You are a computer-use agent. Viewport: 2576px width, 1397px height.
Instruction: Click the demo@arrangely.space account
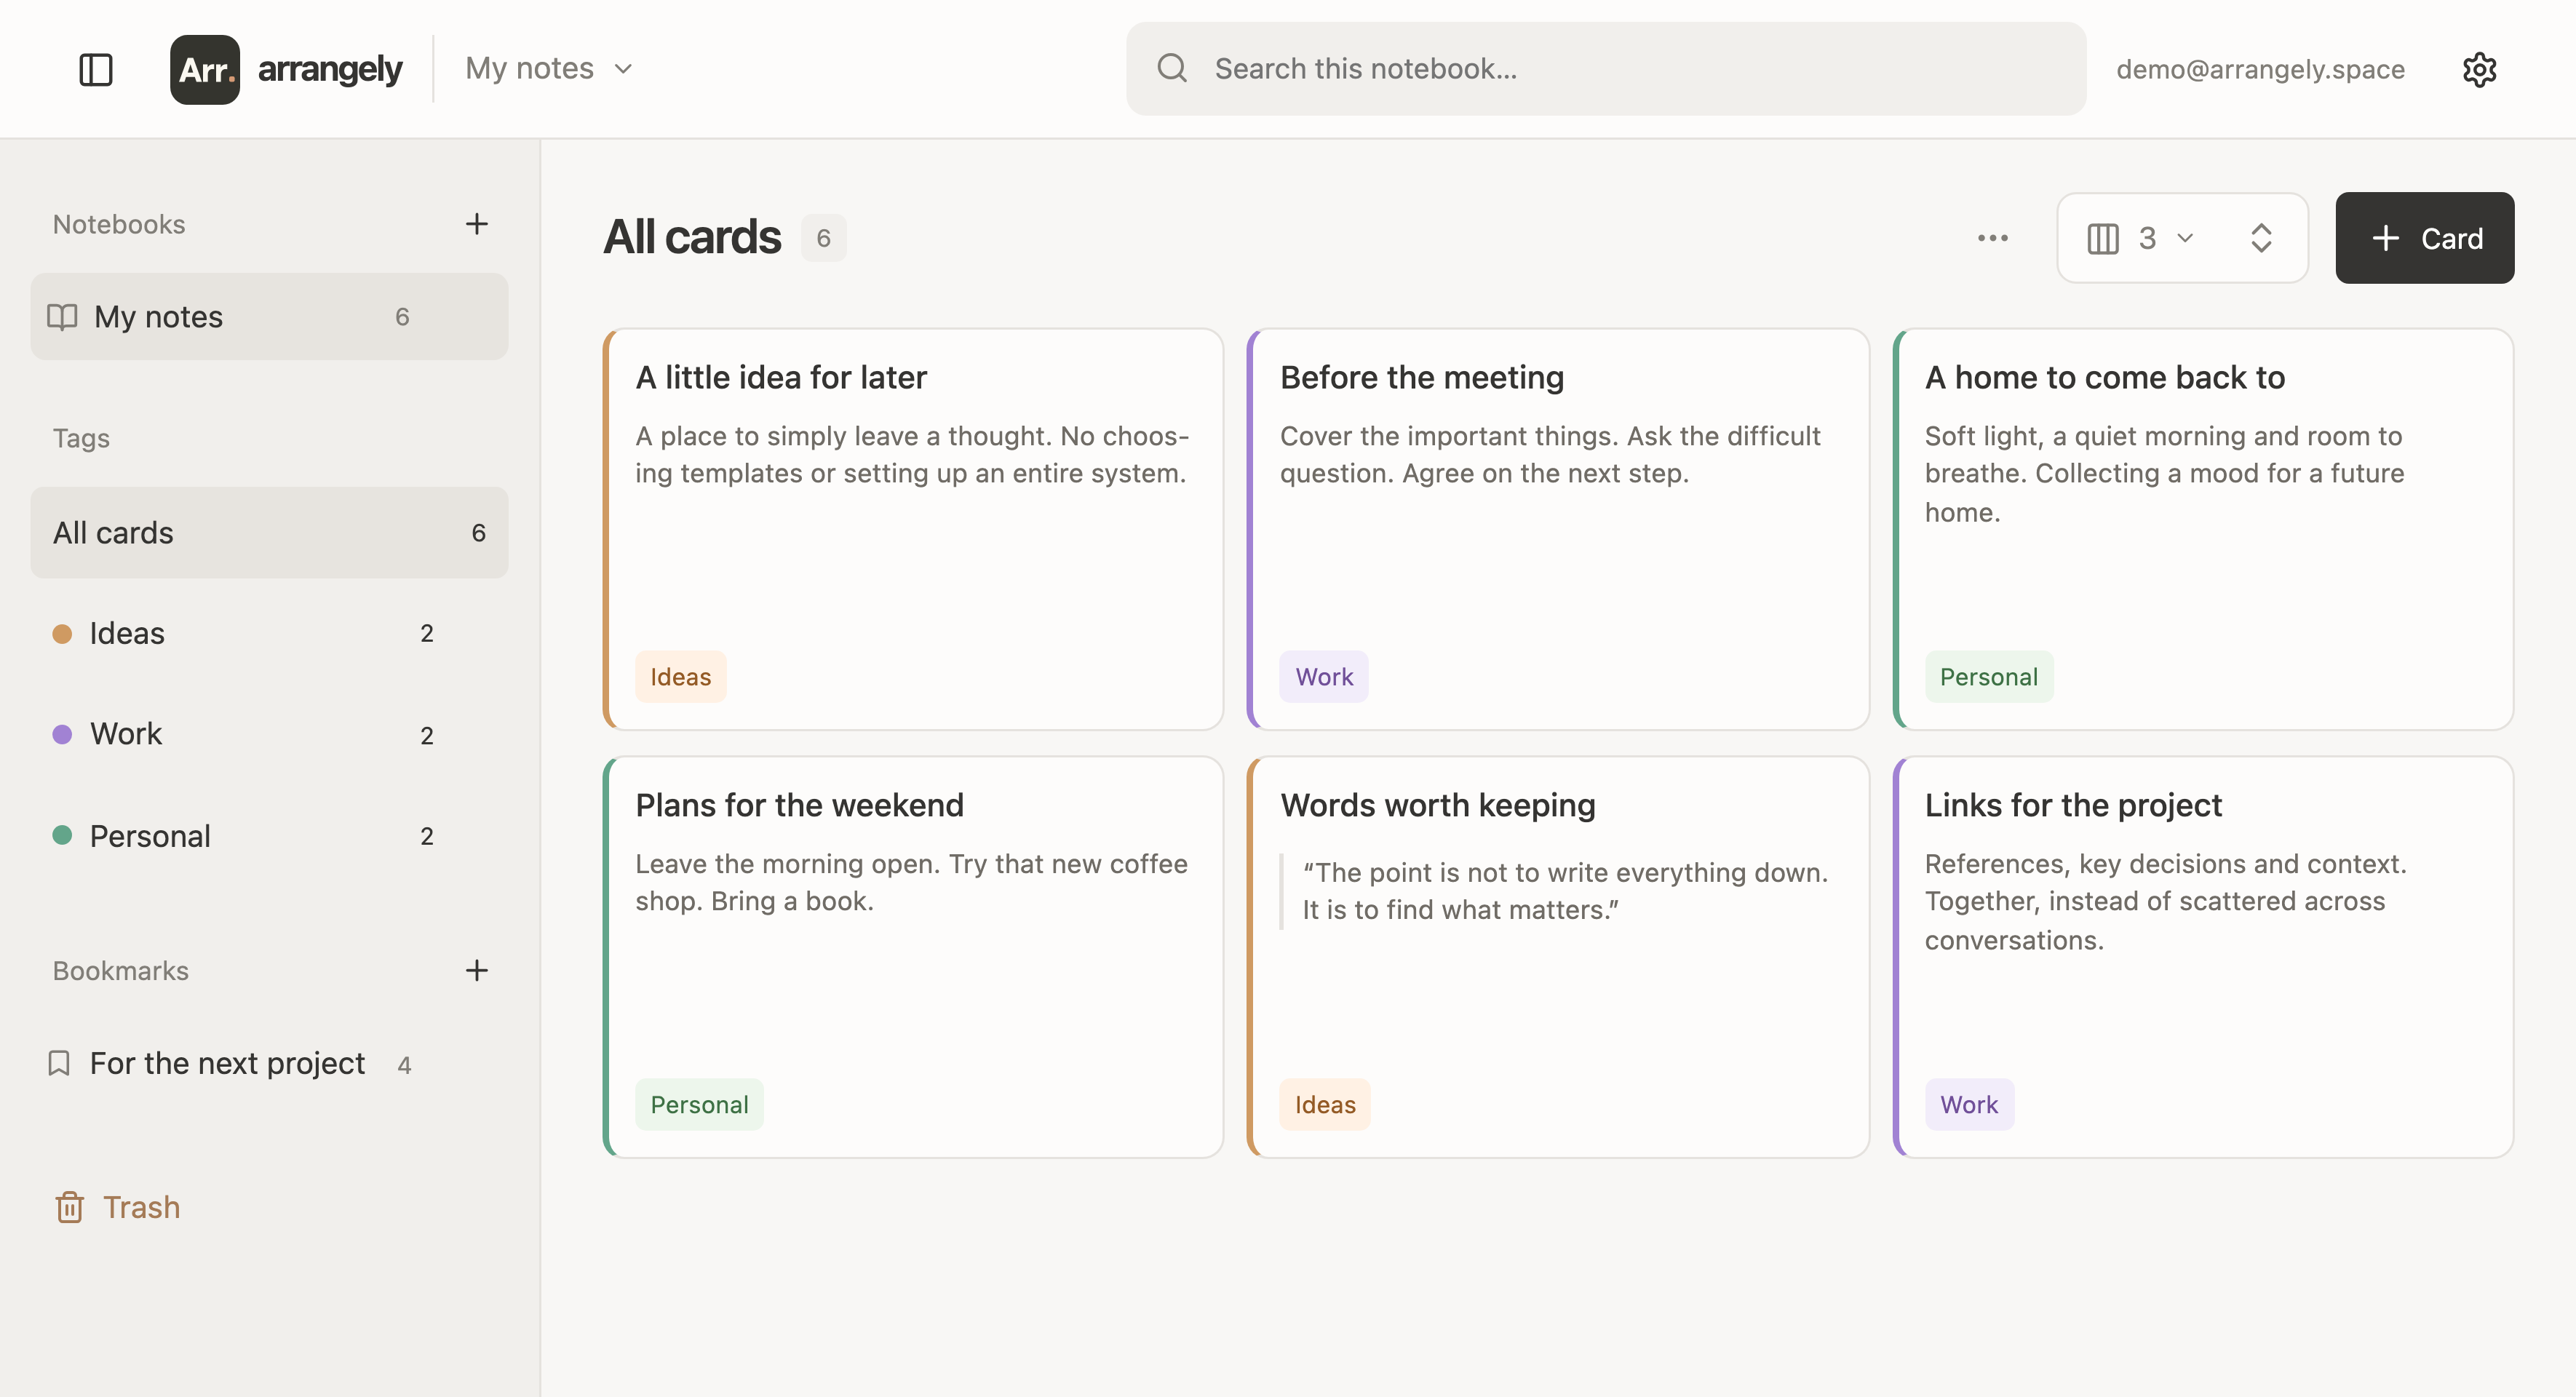(2260, 69)
